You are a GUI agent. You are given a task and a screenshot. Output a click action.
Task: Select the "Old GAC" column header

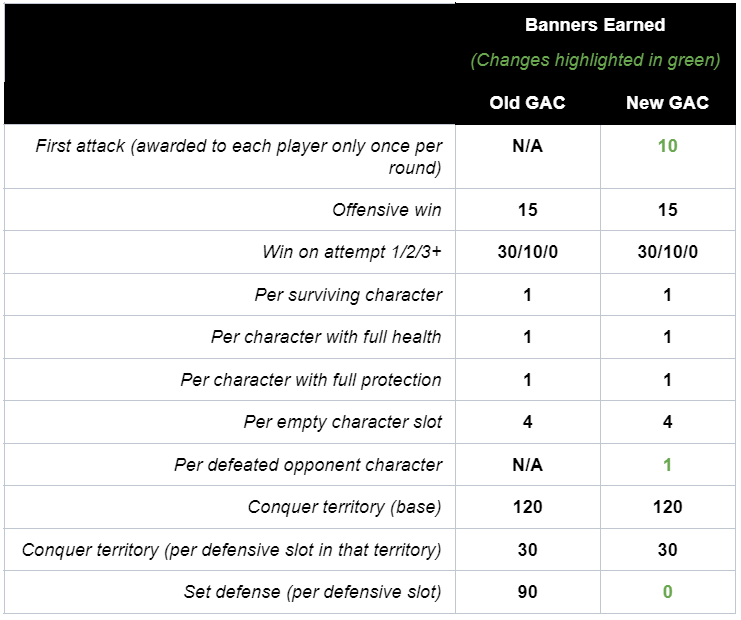pyautogui.click(x=527, y=103)
